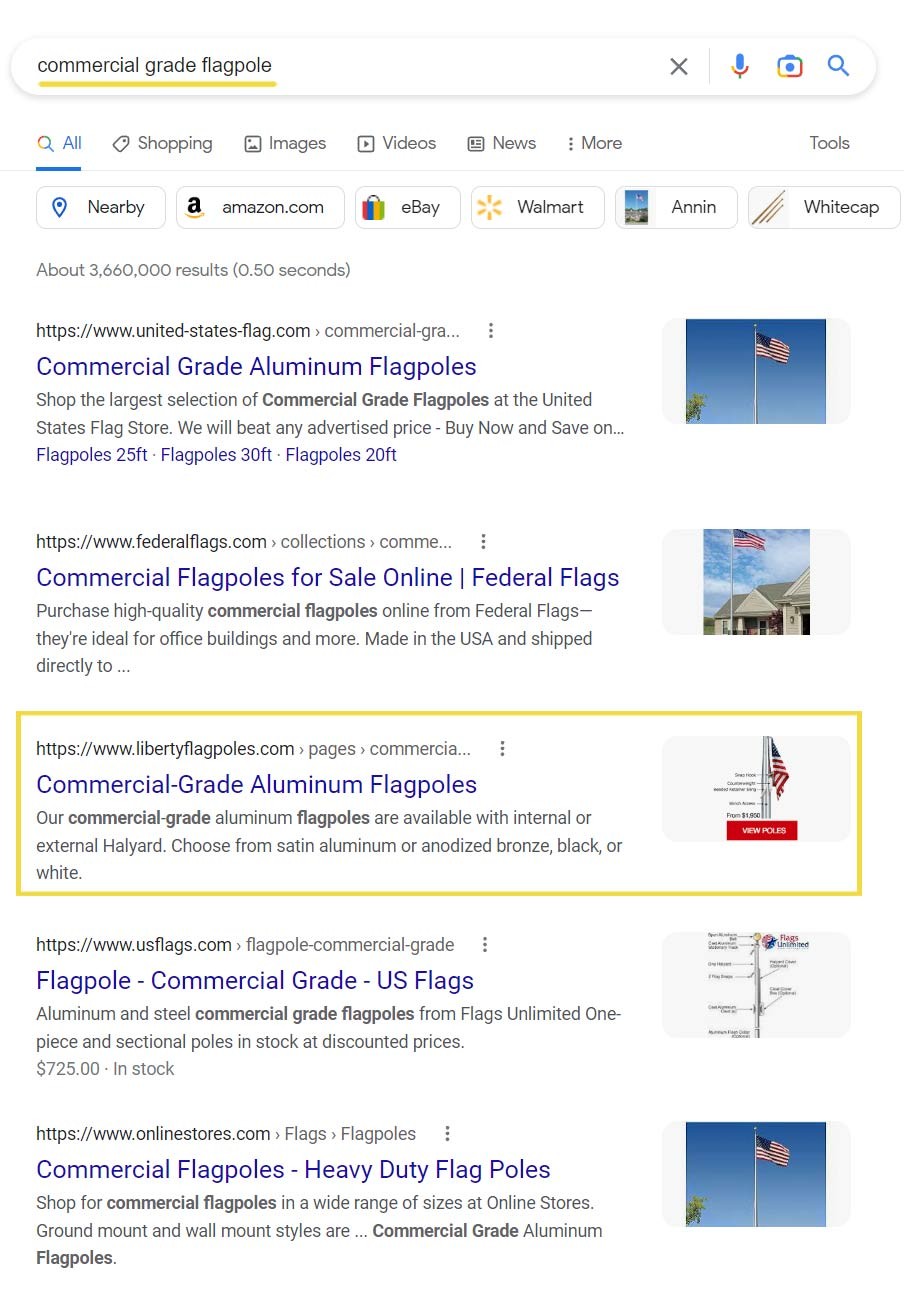This screenshot has height=1309, width=904.
Task: Open Commercial Flagpoles - Heavy Duty Flag Poles link
Action: (293, 1169)
